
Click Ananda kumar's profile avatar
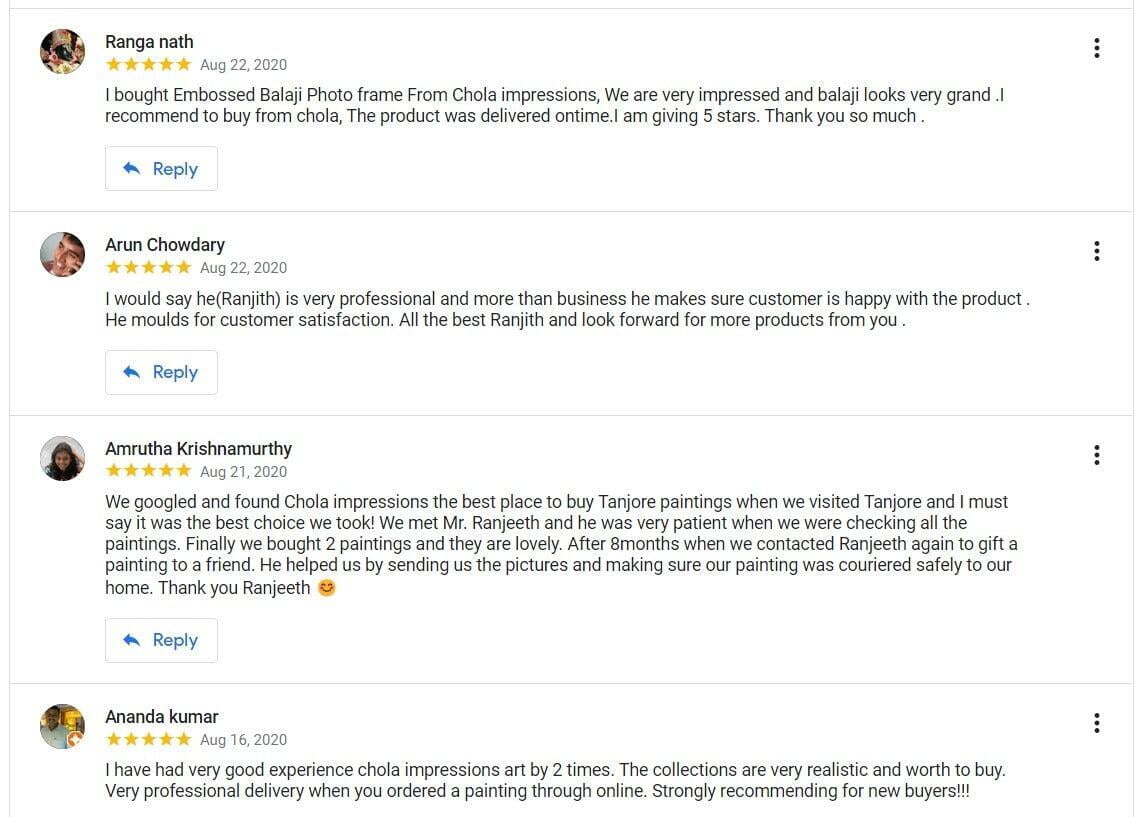(62, 726)
